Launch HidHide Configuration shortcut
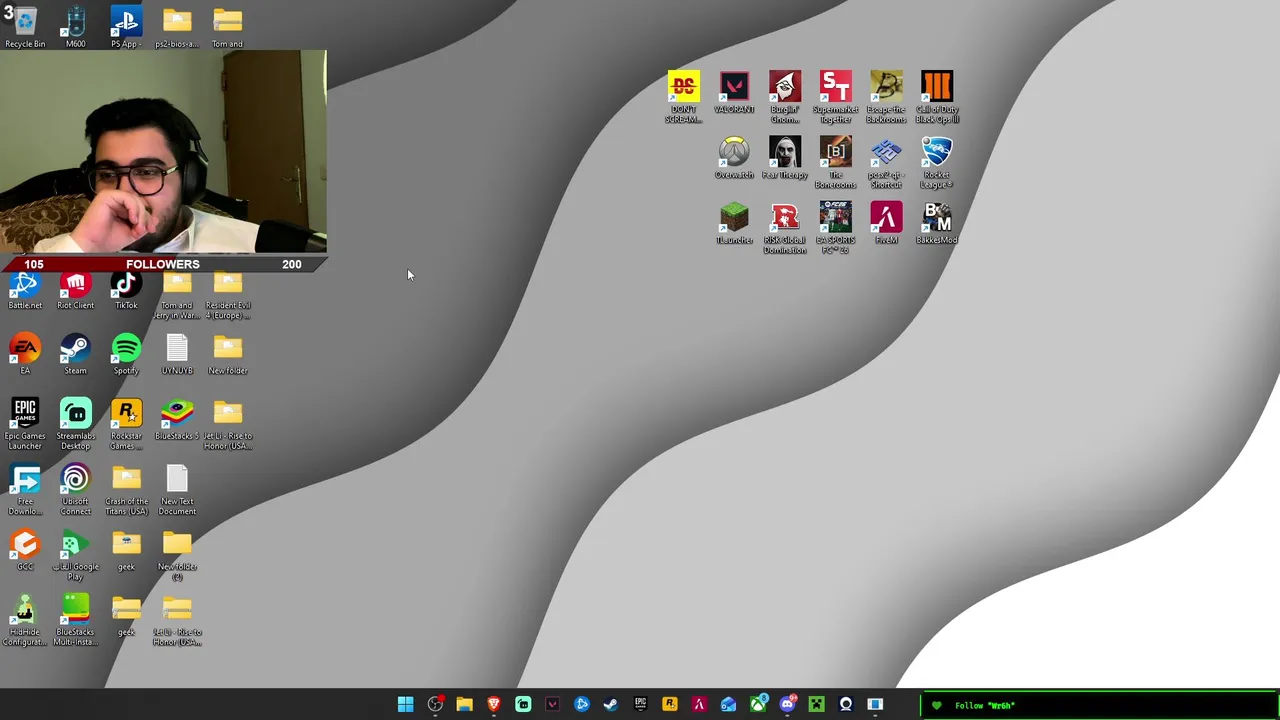1280x720 pixels. click(x=25, y=620)
